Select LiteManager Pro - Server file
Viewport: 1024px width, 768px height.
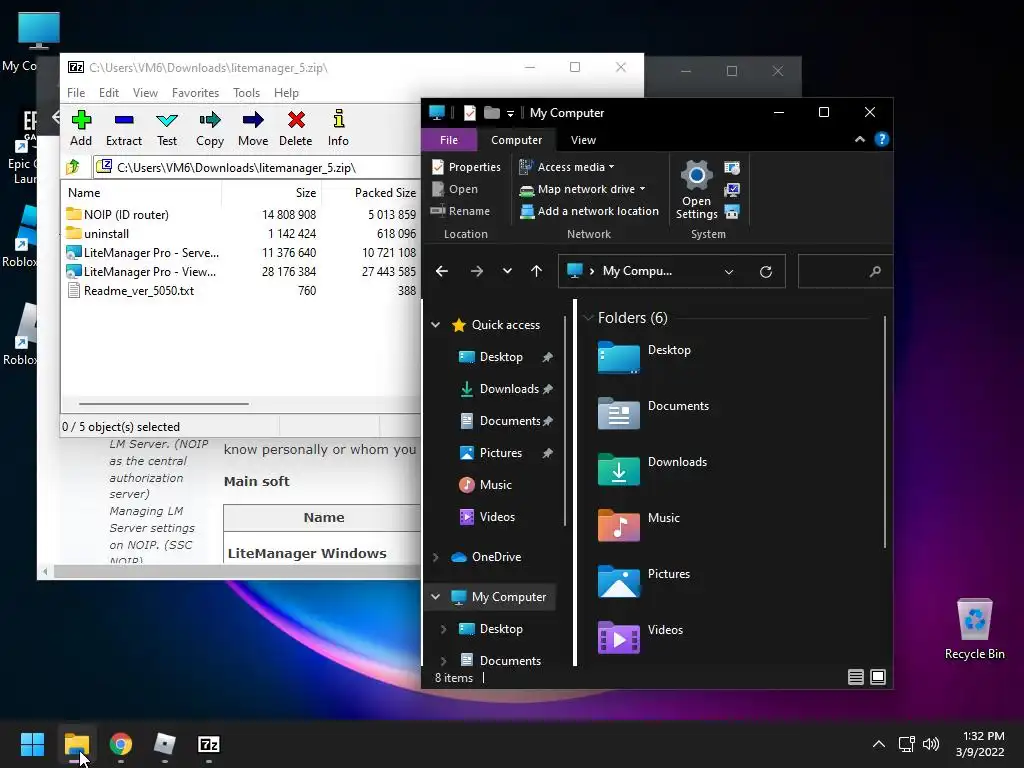pyautogui.click(x=142, y=252)
